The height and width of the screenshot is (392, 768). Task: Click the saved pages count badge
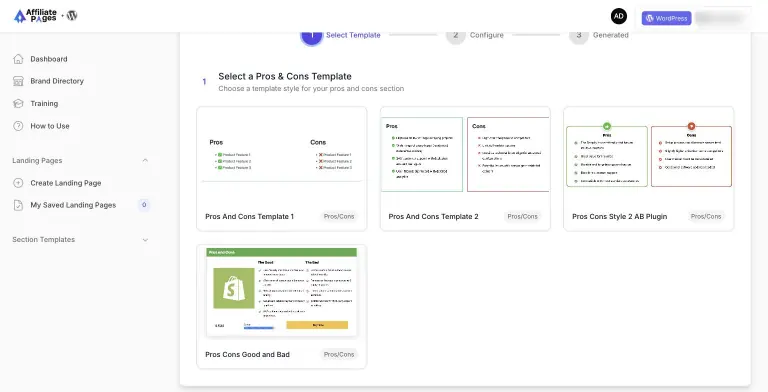tap(144, 205)
